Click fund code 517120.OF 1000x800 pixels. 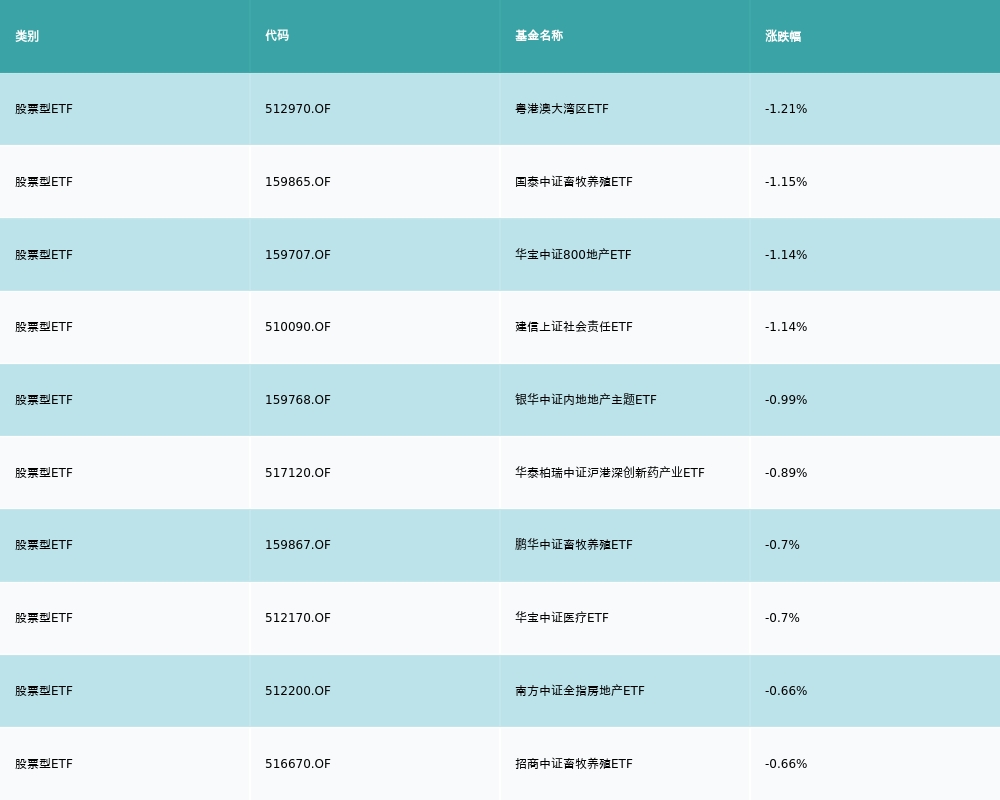pos(298,473)
